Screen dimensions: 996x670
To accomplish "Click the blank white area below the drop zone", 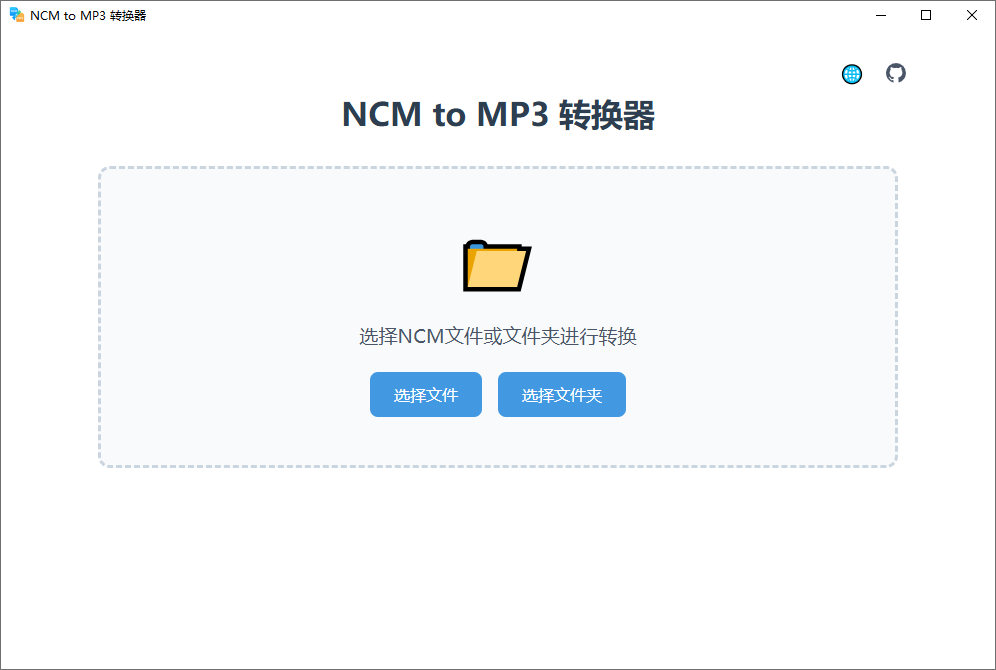I will [x=498, y=565].
